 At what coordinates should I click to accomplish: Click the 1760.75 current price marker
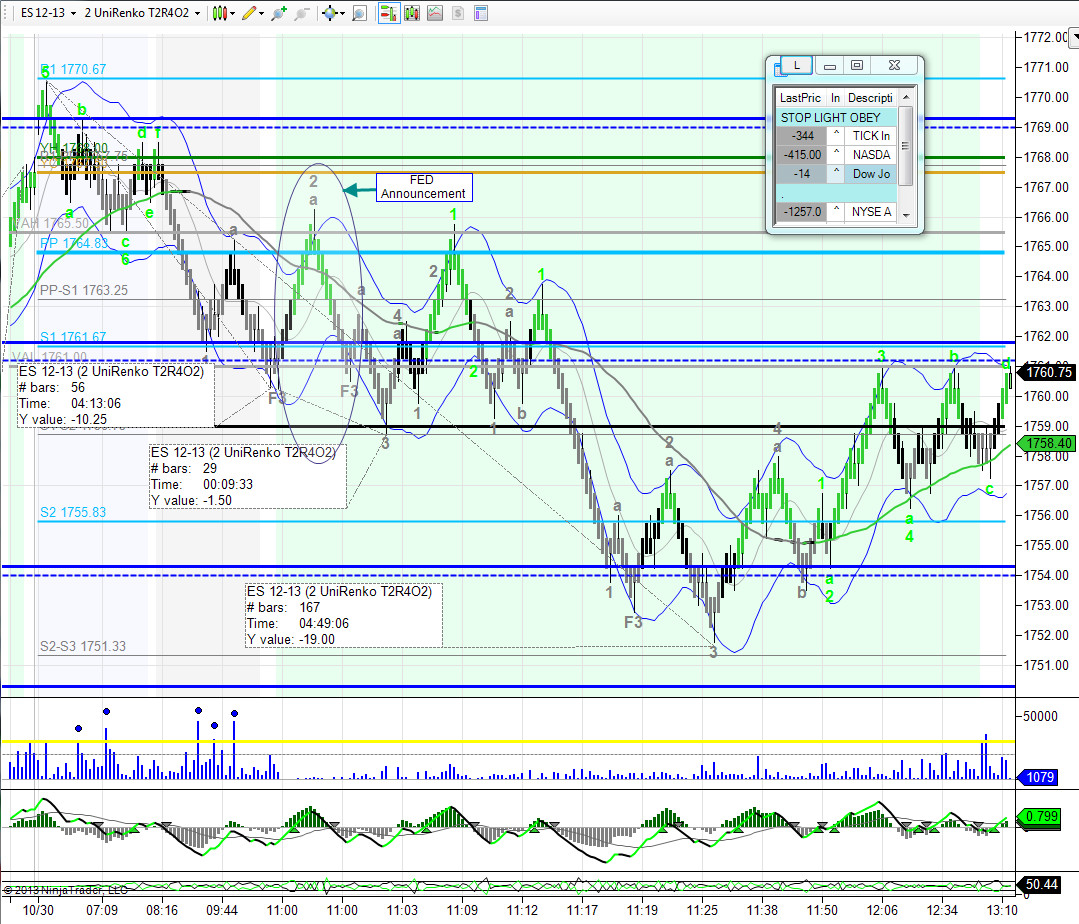click(x=1047, y=372)
